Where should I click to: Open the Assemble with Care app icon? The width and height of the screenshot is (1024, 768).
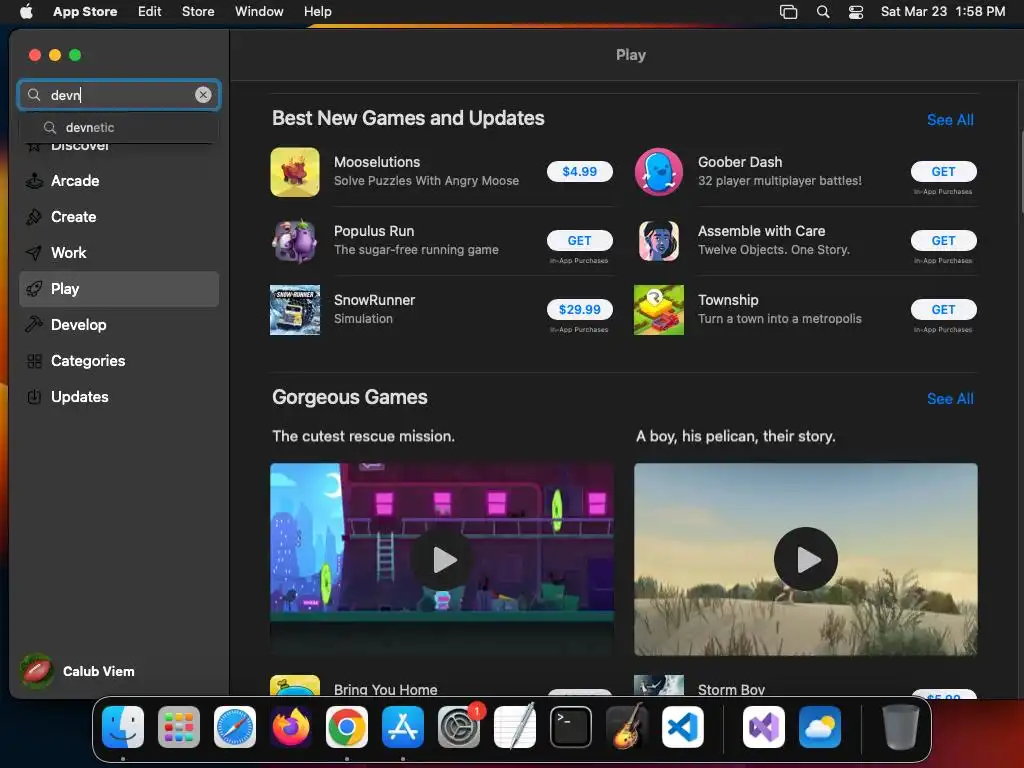click(659, 241)
